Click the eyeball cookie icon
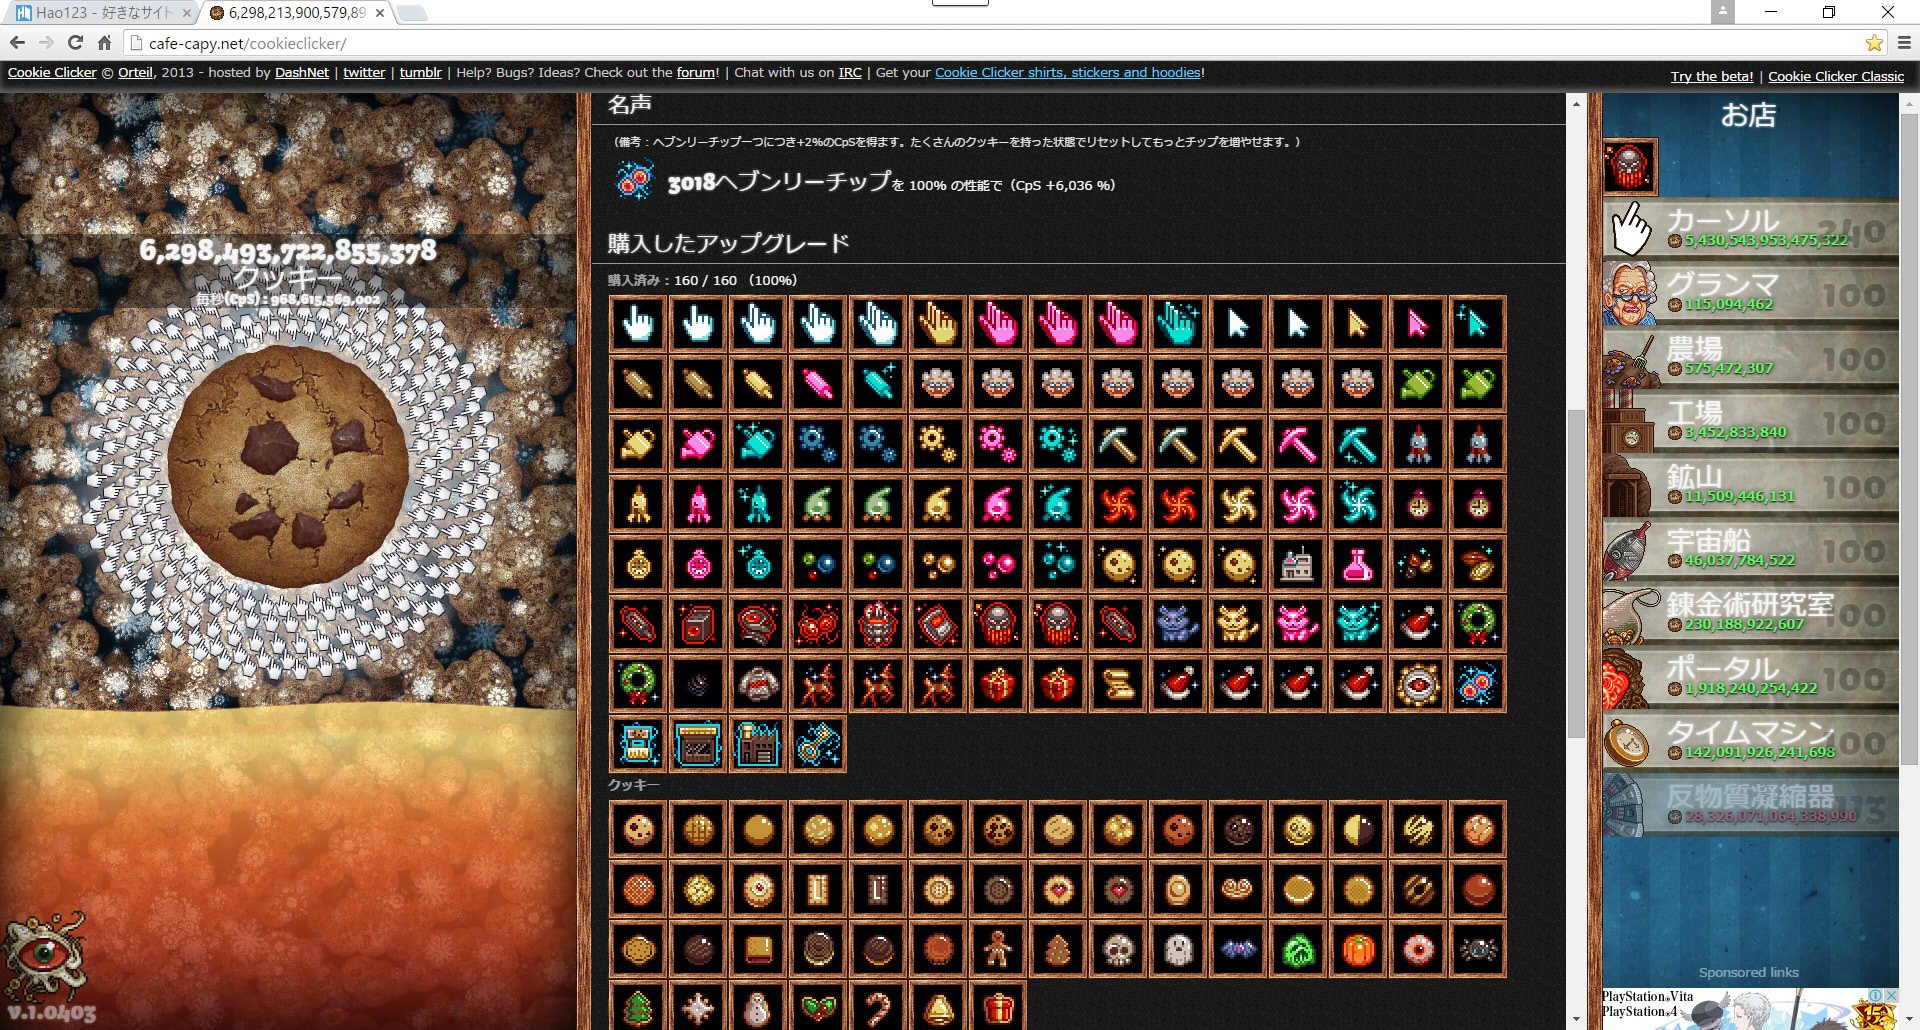The image size is (1920, 1030). pos(1418,949)
